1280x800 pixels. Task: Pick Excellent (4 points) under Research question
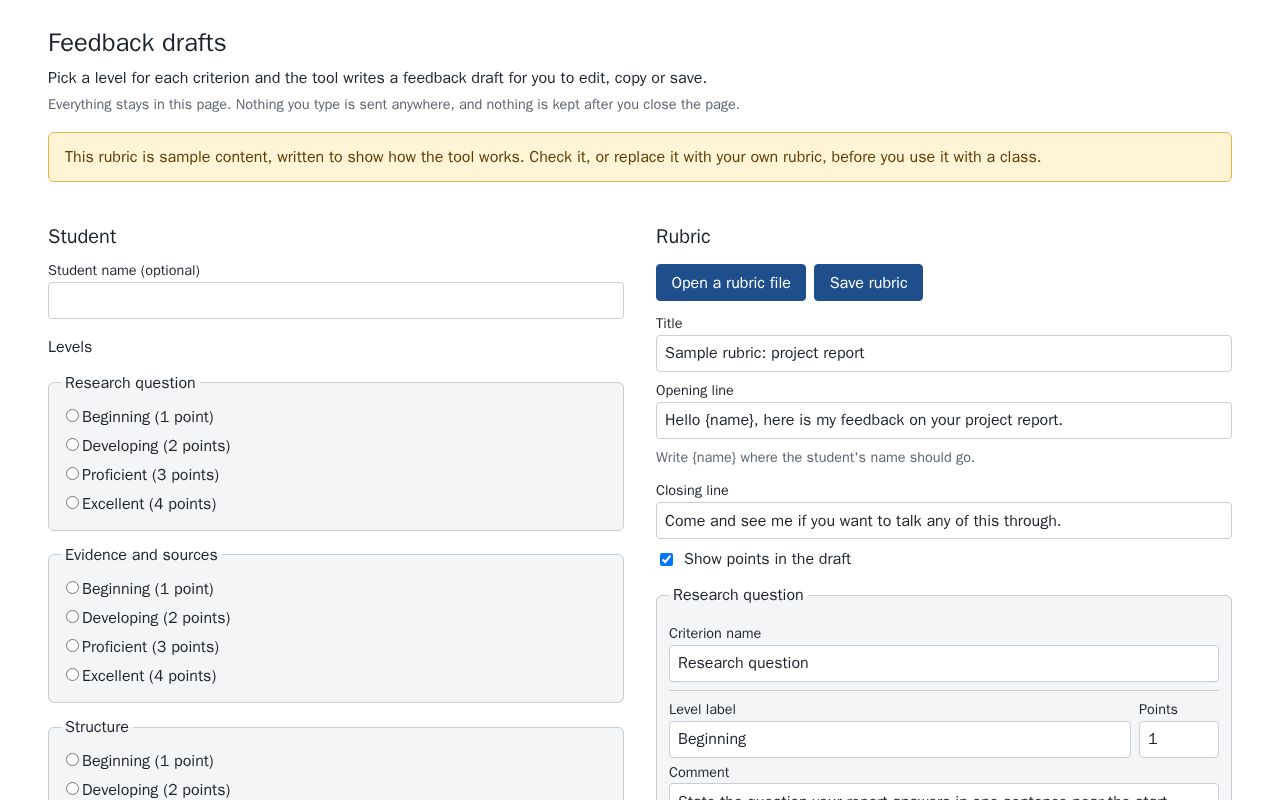[72, 503]
